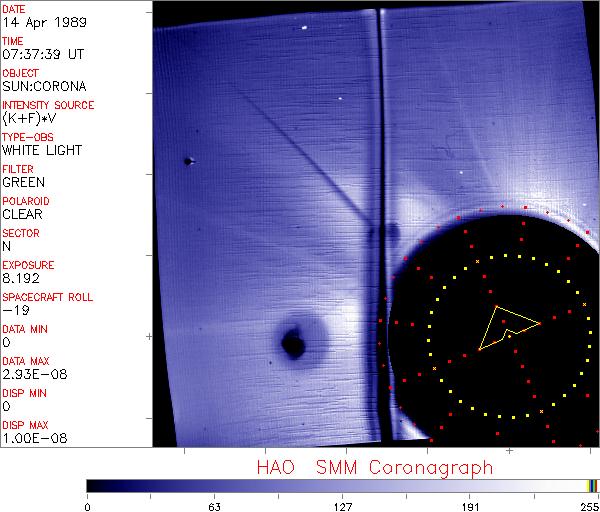The image size is (600, 512).
Task: Click the dark-blue start of the color bar
Action: click(x=96, y=486)
